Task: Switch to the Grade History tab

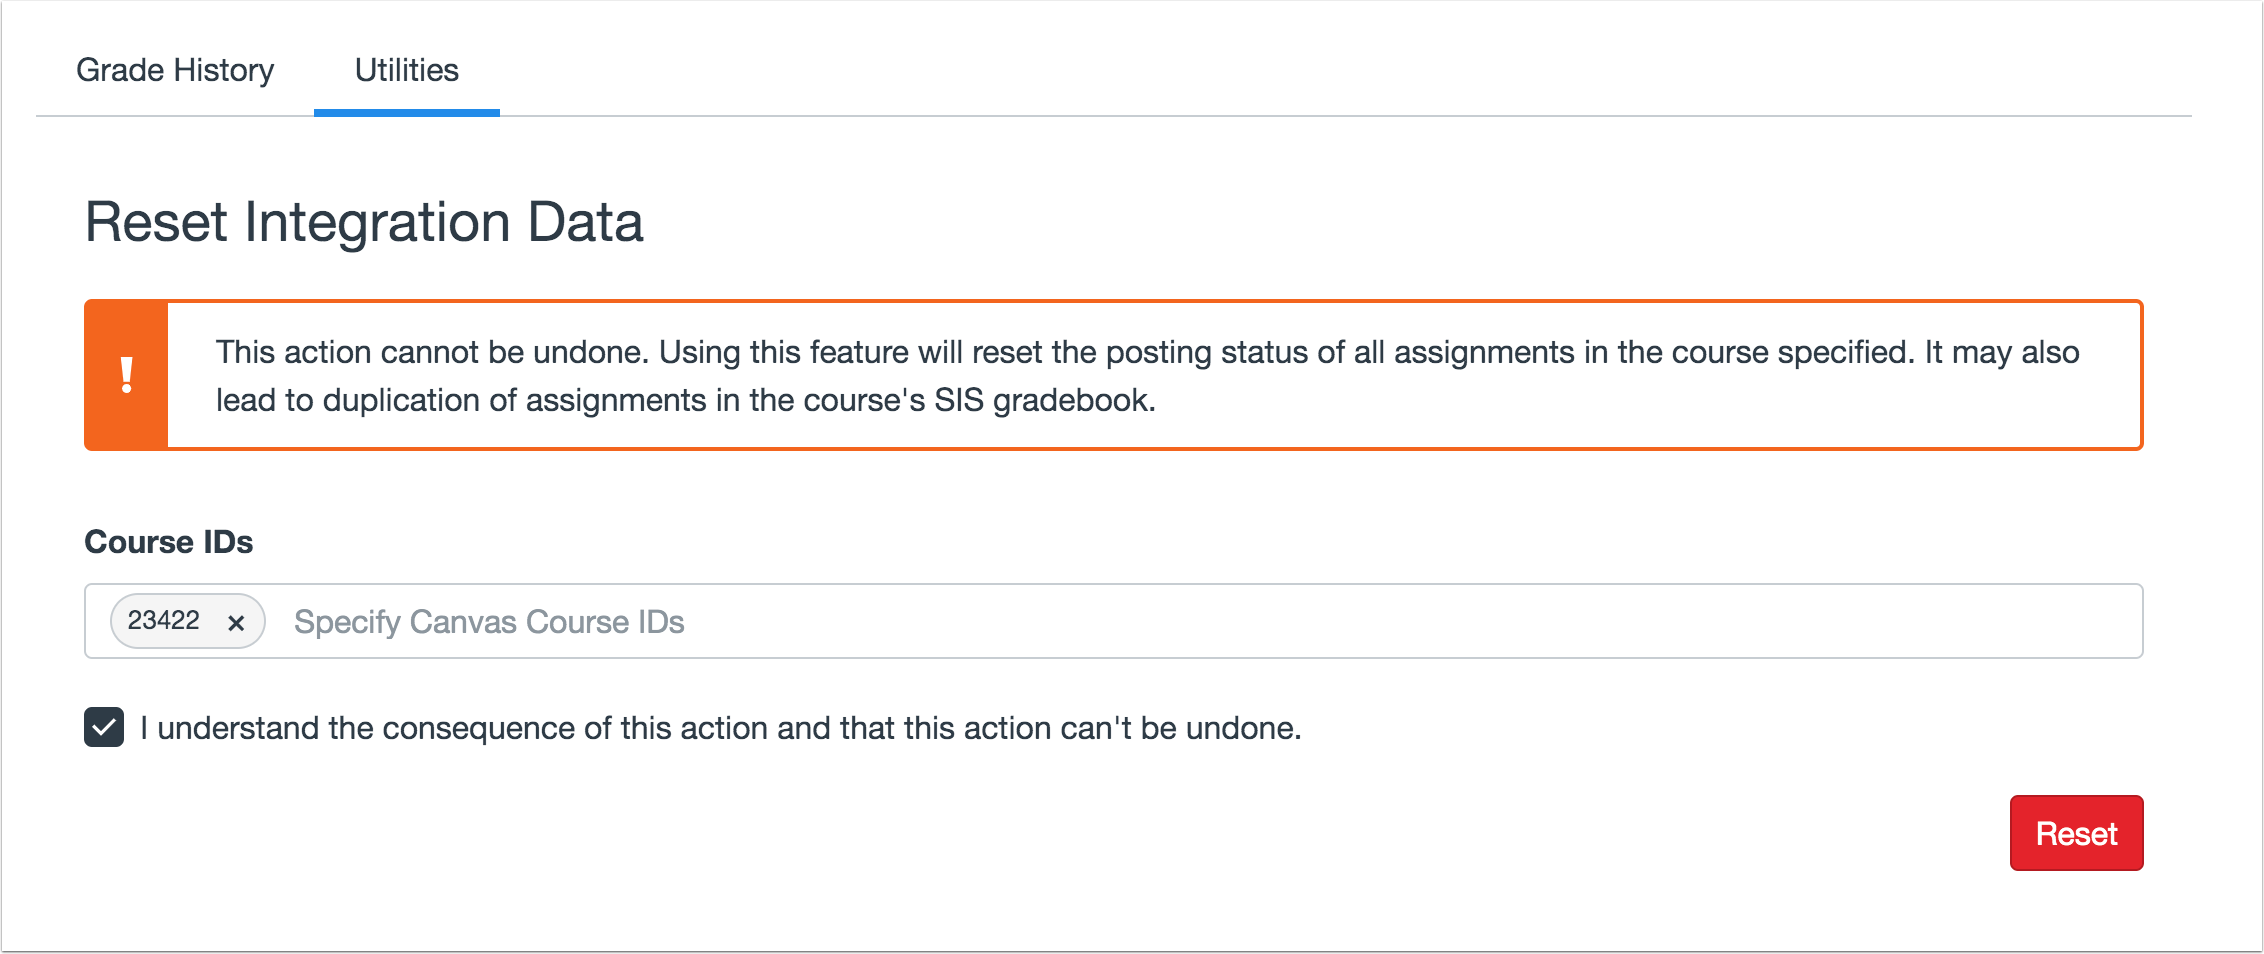Action: [175, 70]
